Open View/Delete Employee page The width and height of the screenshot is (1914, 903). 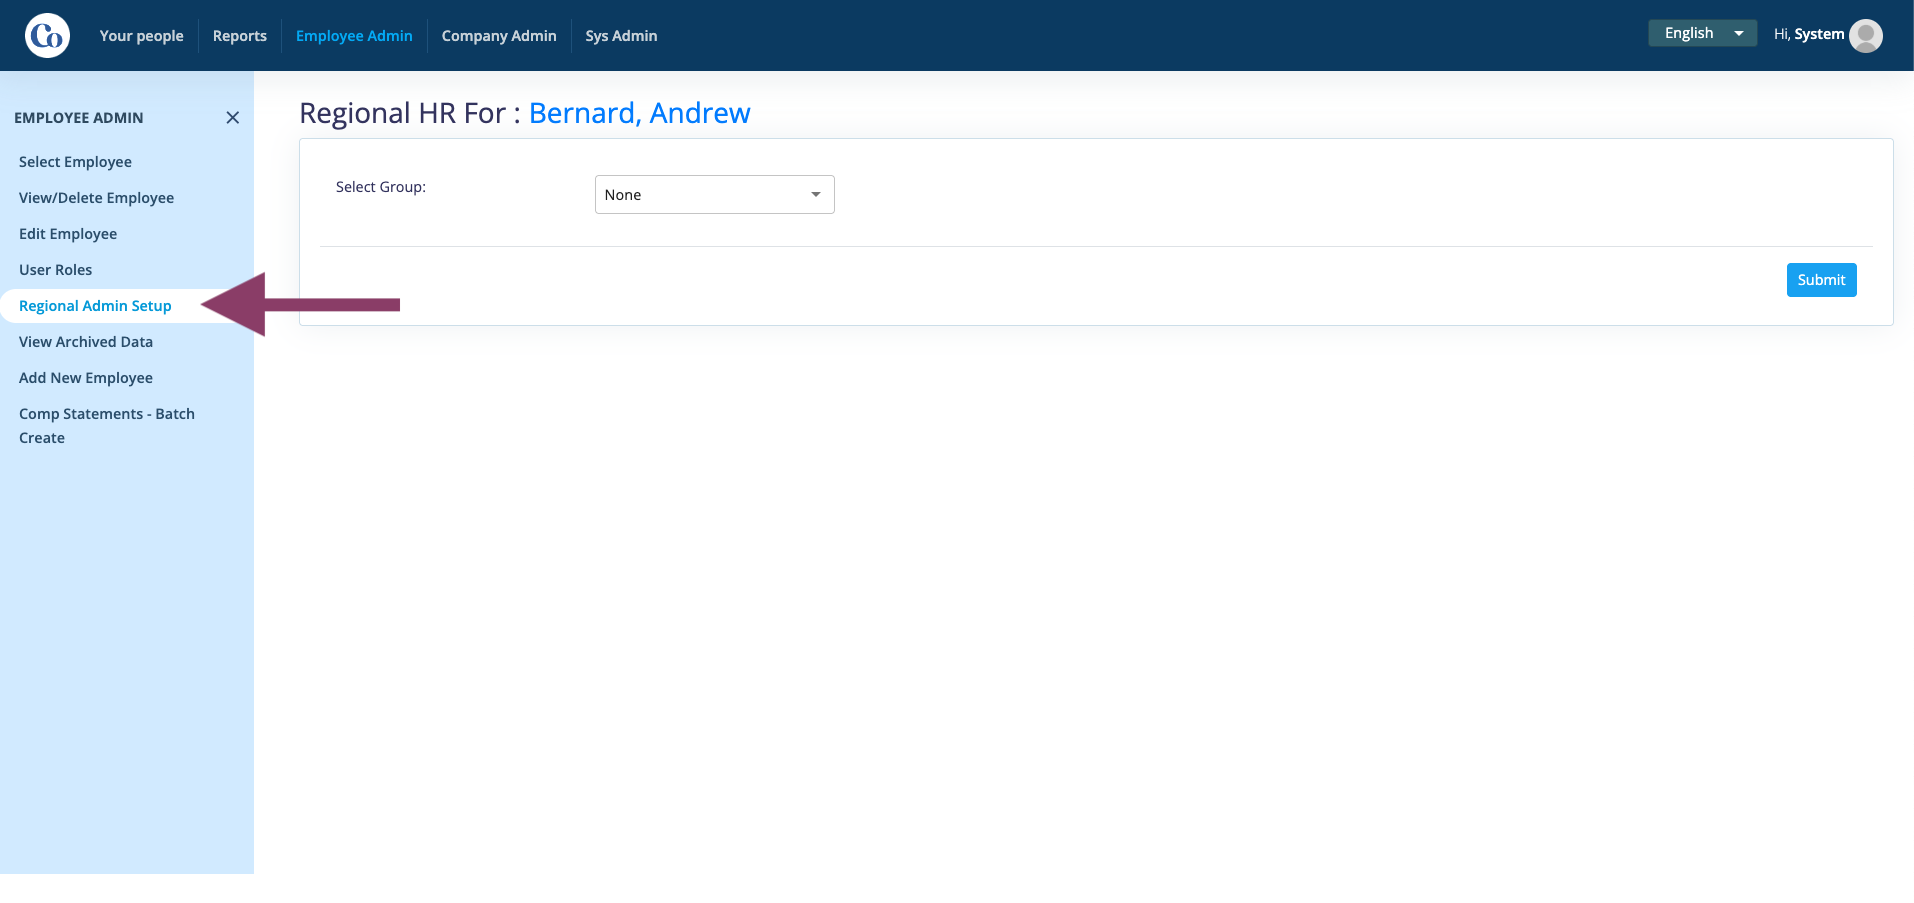point(96,198)
